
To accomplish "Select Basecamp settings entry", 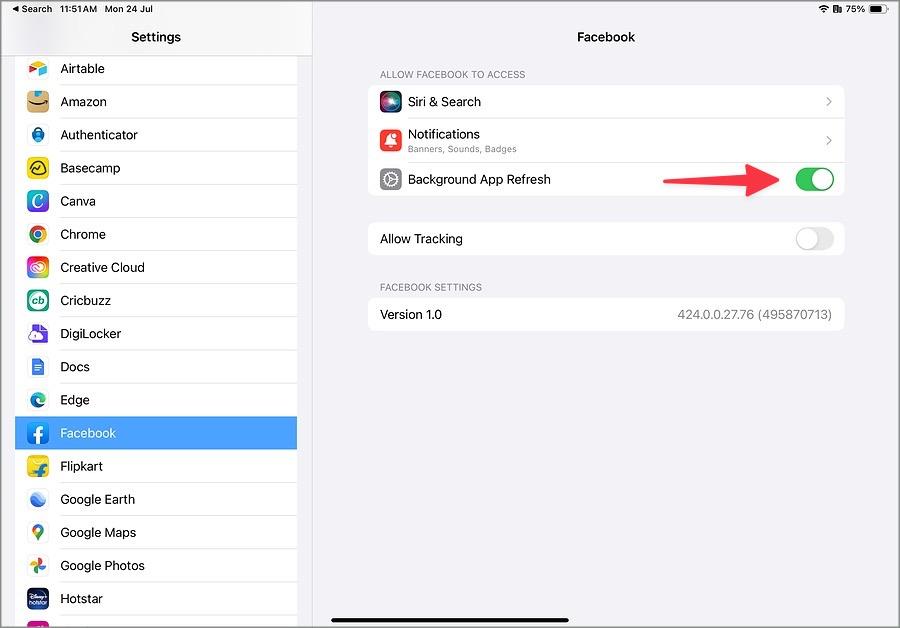I will click(x=156, y=168).
